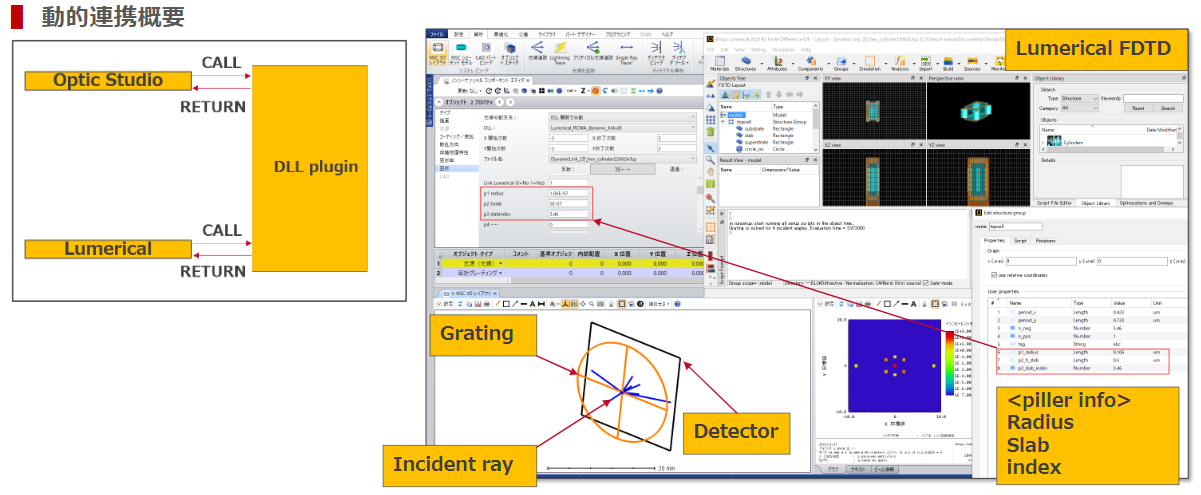Open Analysis in the Lumerical toolbar

(900, 65)
